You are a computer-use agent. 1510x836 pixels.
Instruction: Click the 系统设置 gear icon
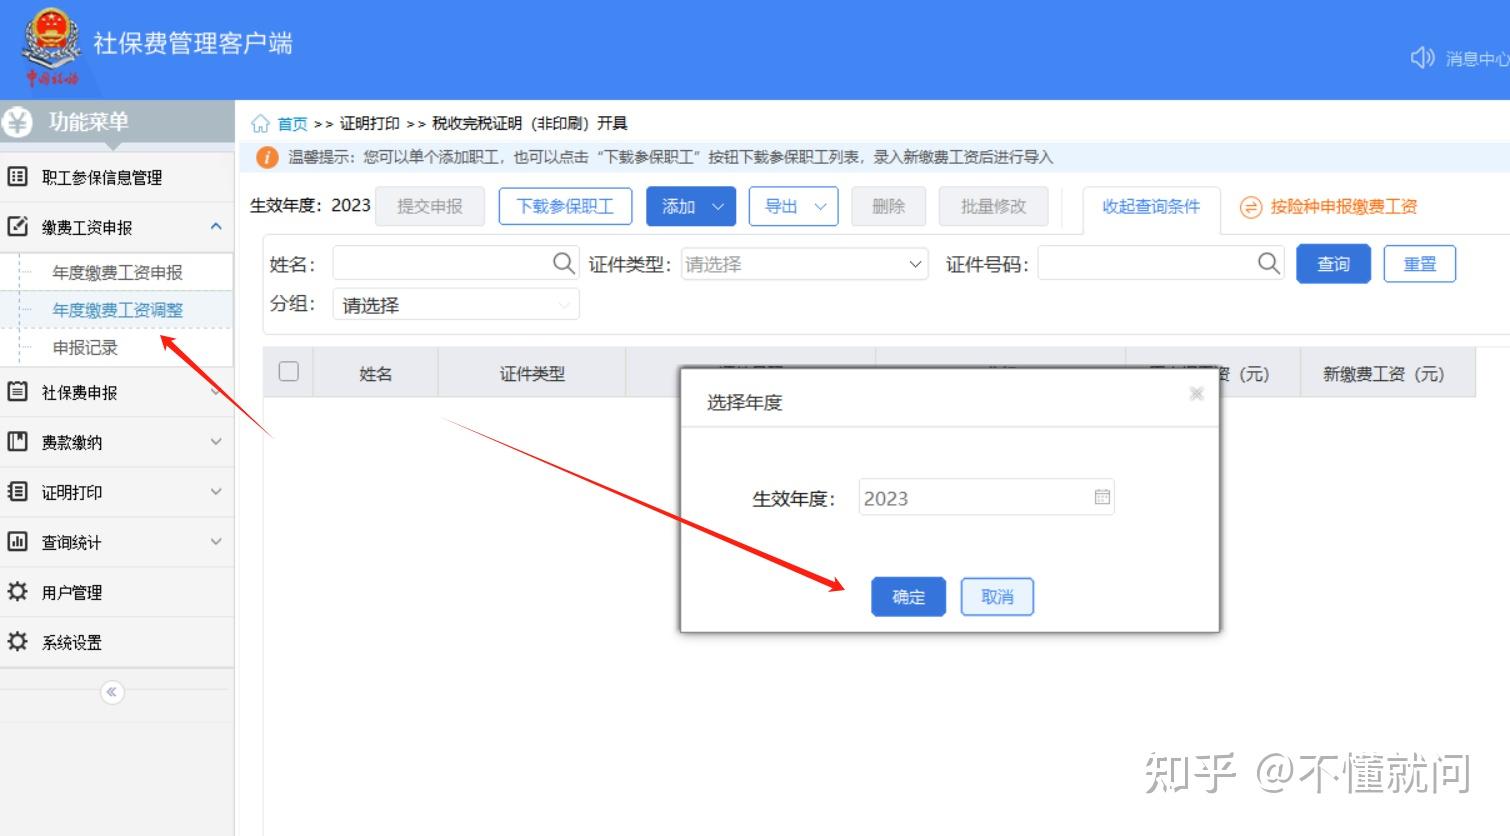(17, 642)
